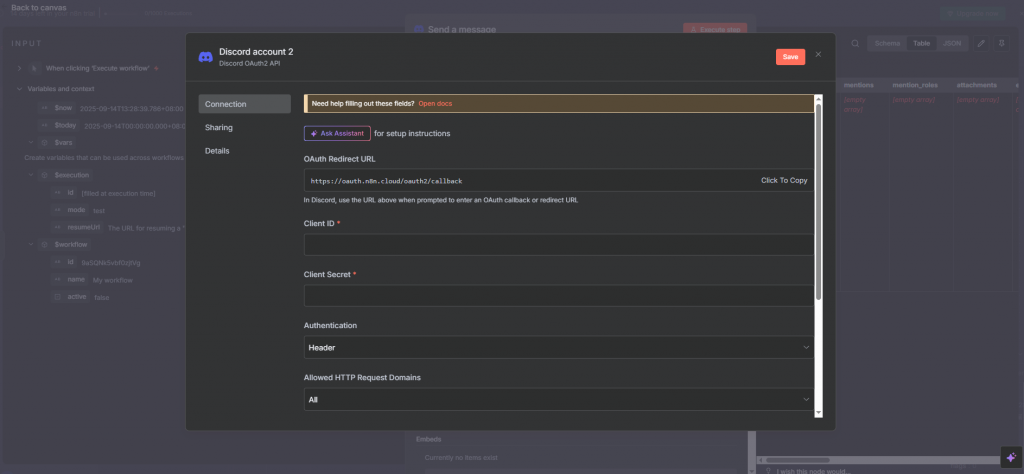Viewport: 1024px width, 474px height.
Task: Click the scroll-up arrow of the dialog scrollbar
Action: pos(818,99)
